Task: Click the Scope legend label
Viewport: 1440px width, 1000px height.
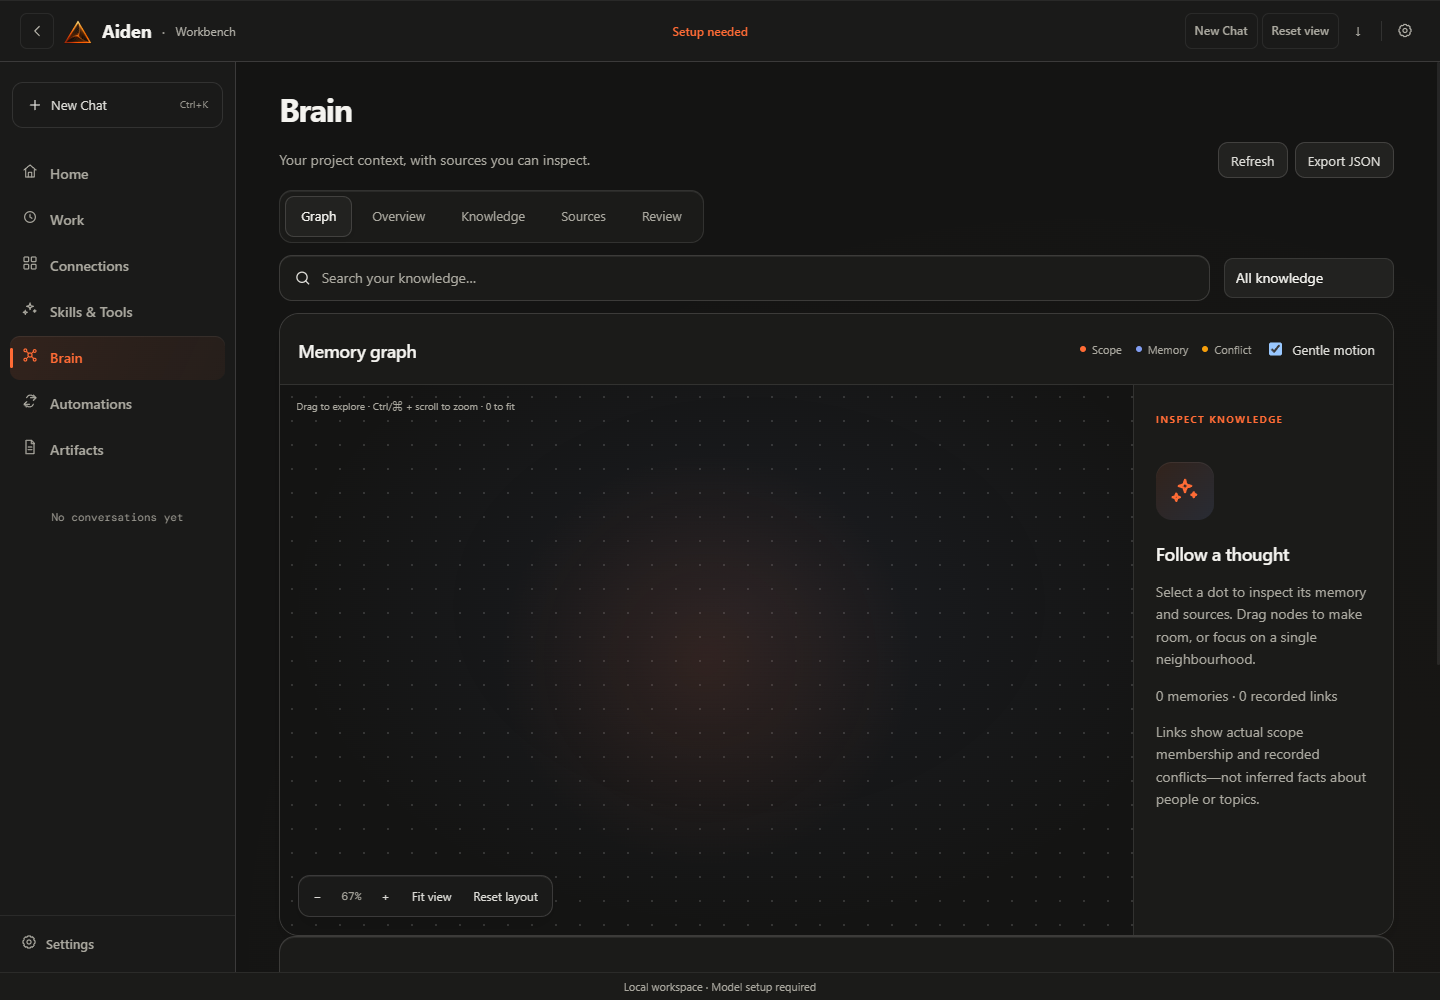Action: pyautogui.click(x=1107, y=350)
